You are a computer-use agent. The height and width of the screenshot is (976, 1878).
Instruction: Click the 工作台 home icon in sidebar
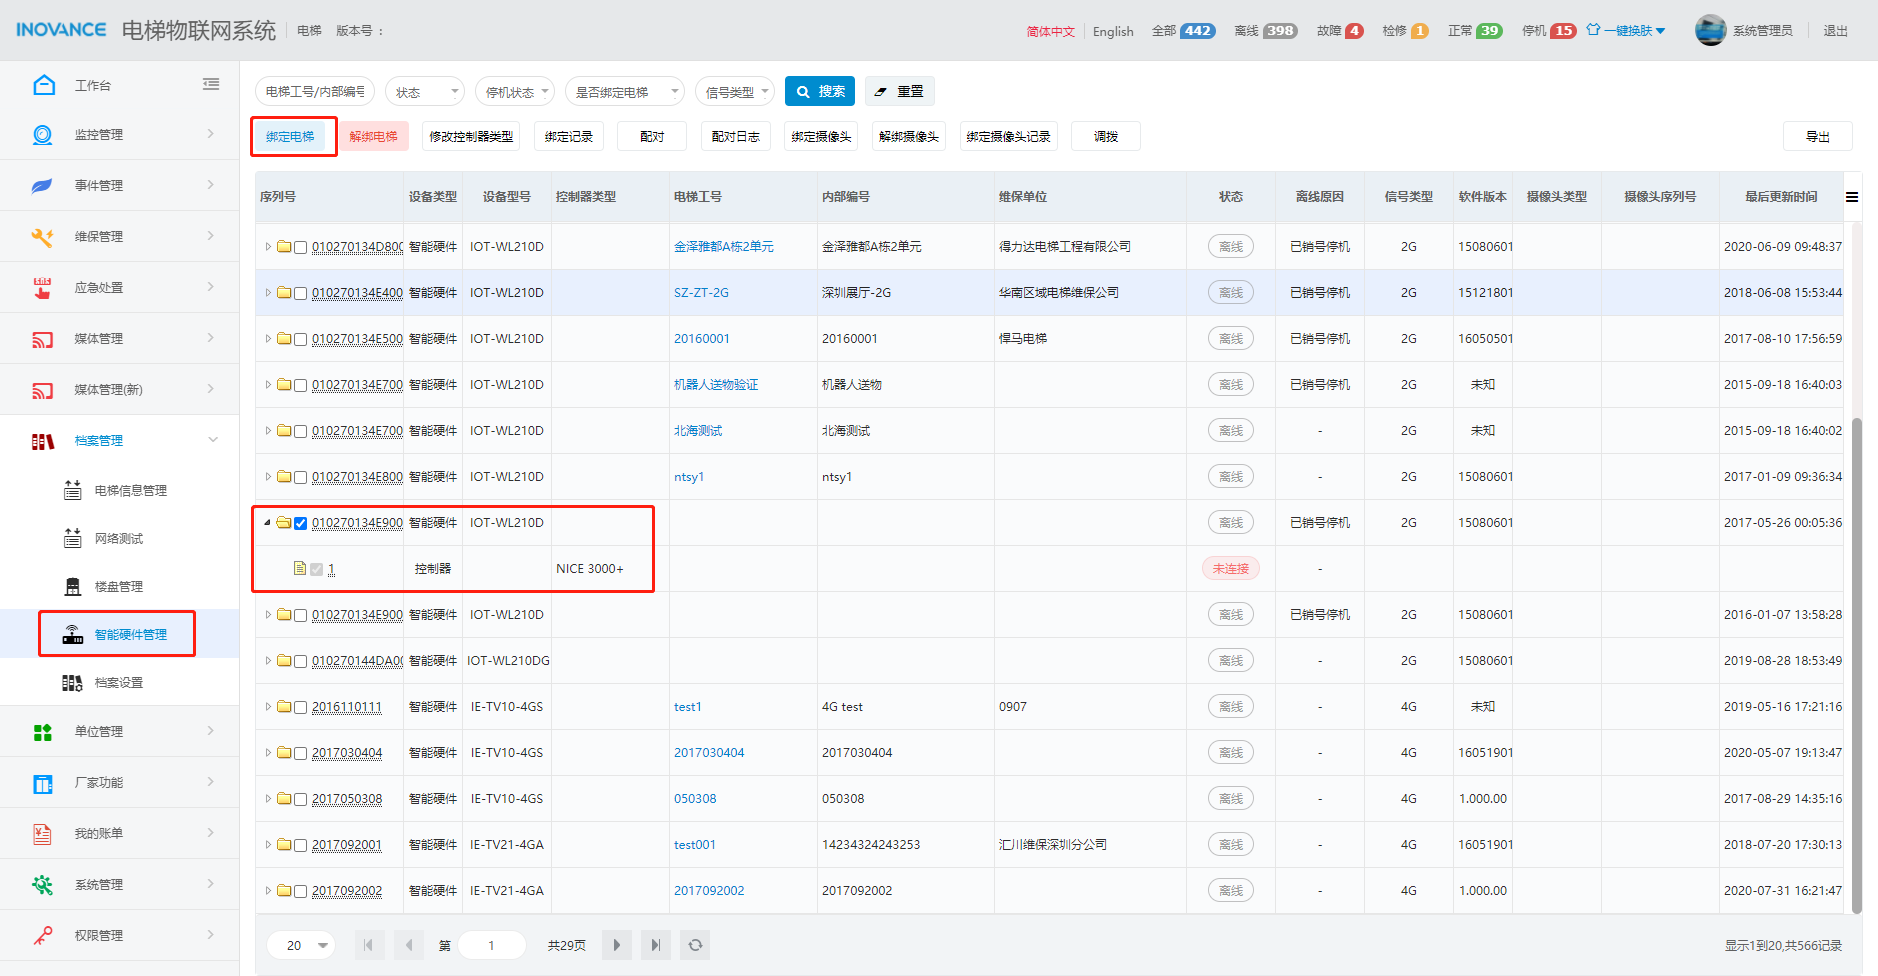click(44, 85)
